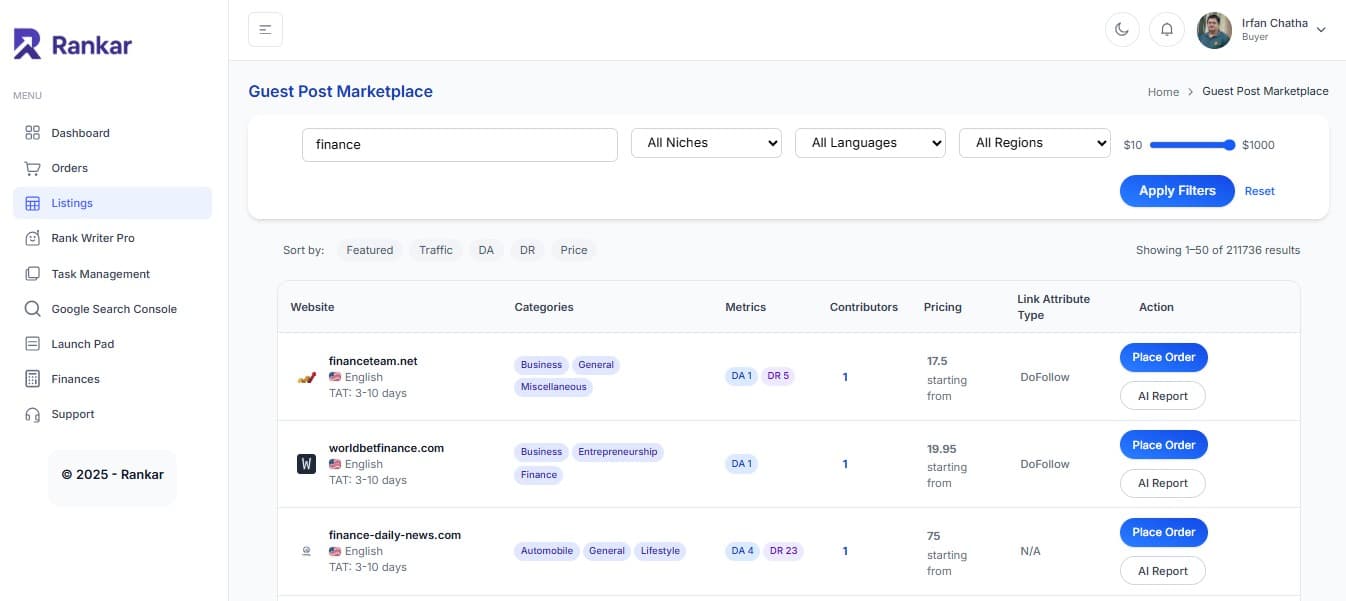The width and height of the screenshot is (1346, 601).
Task: Open the Support page
Action: click(x=73, y=413)
